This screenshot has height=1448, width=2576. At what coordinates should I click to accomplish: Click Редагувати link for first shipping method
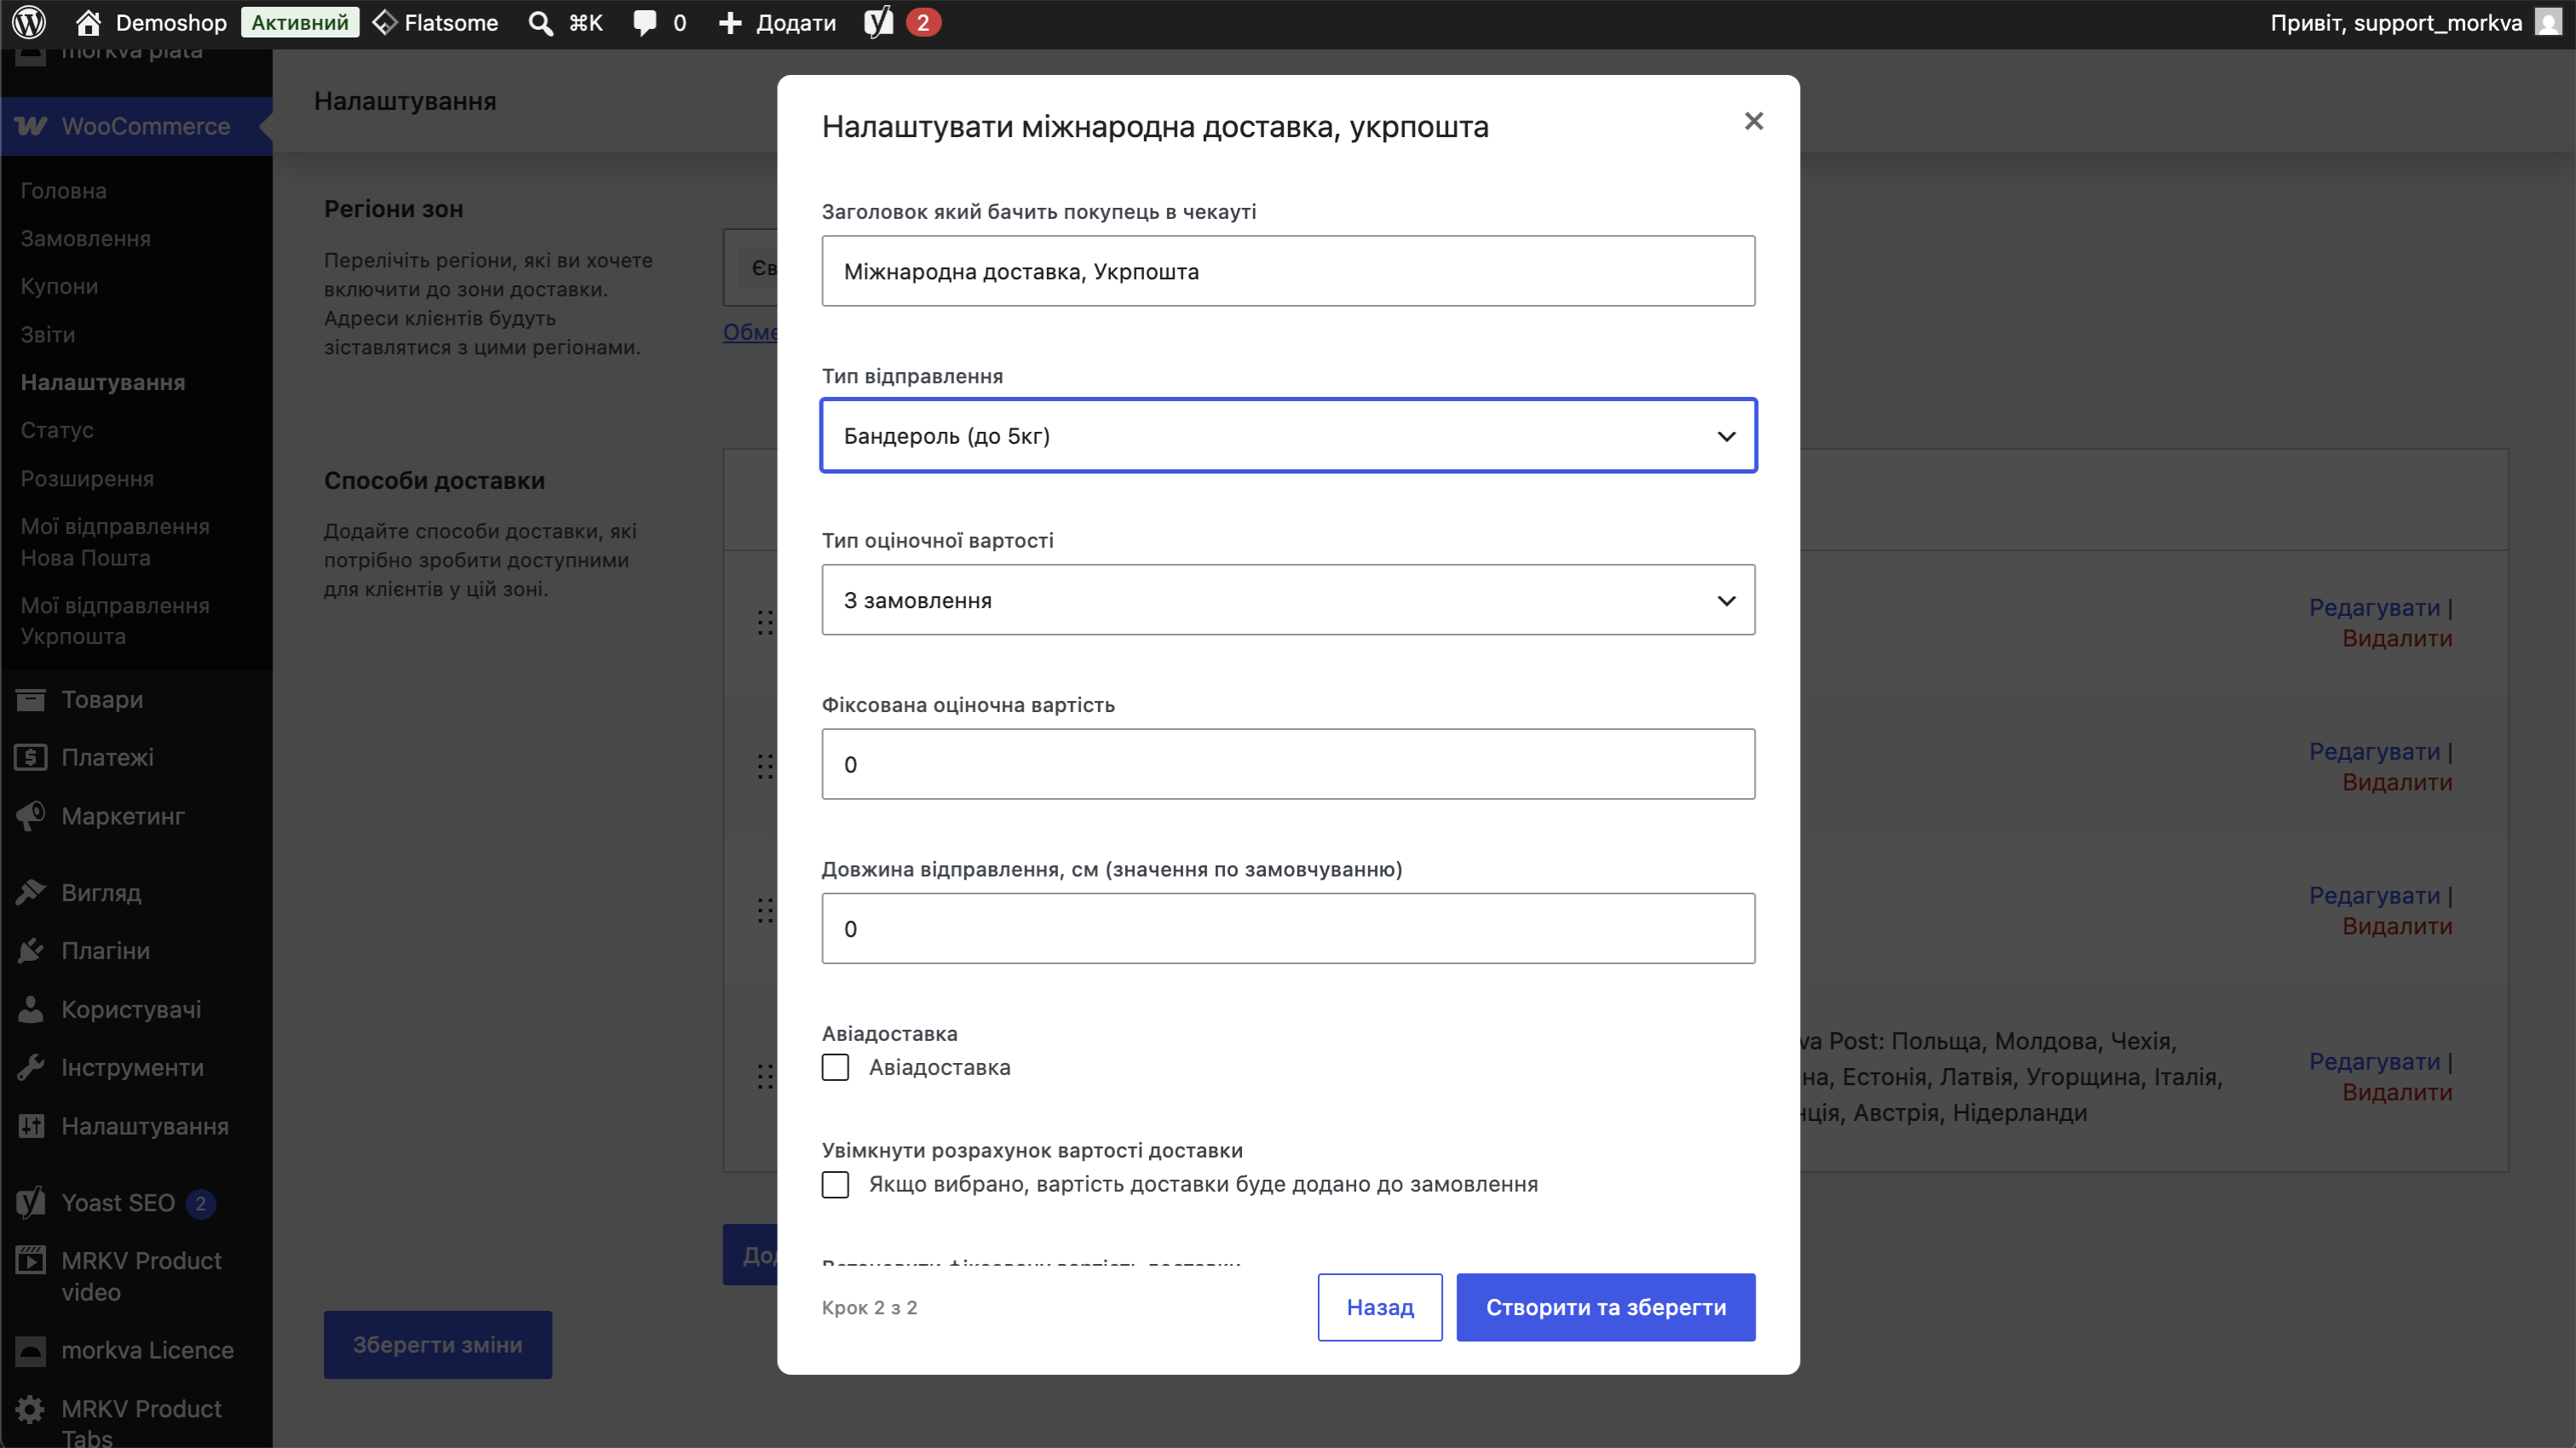click(x=2375, y=607)
